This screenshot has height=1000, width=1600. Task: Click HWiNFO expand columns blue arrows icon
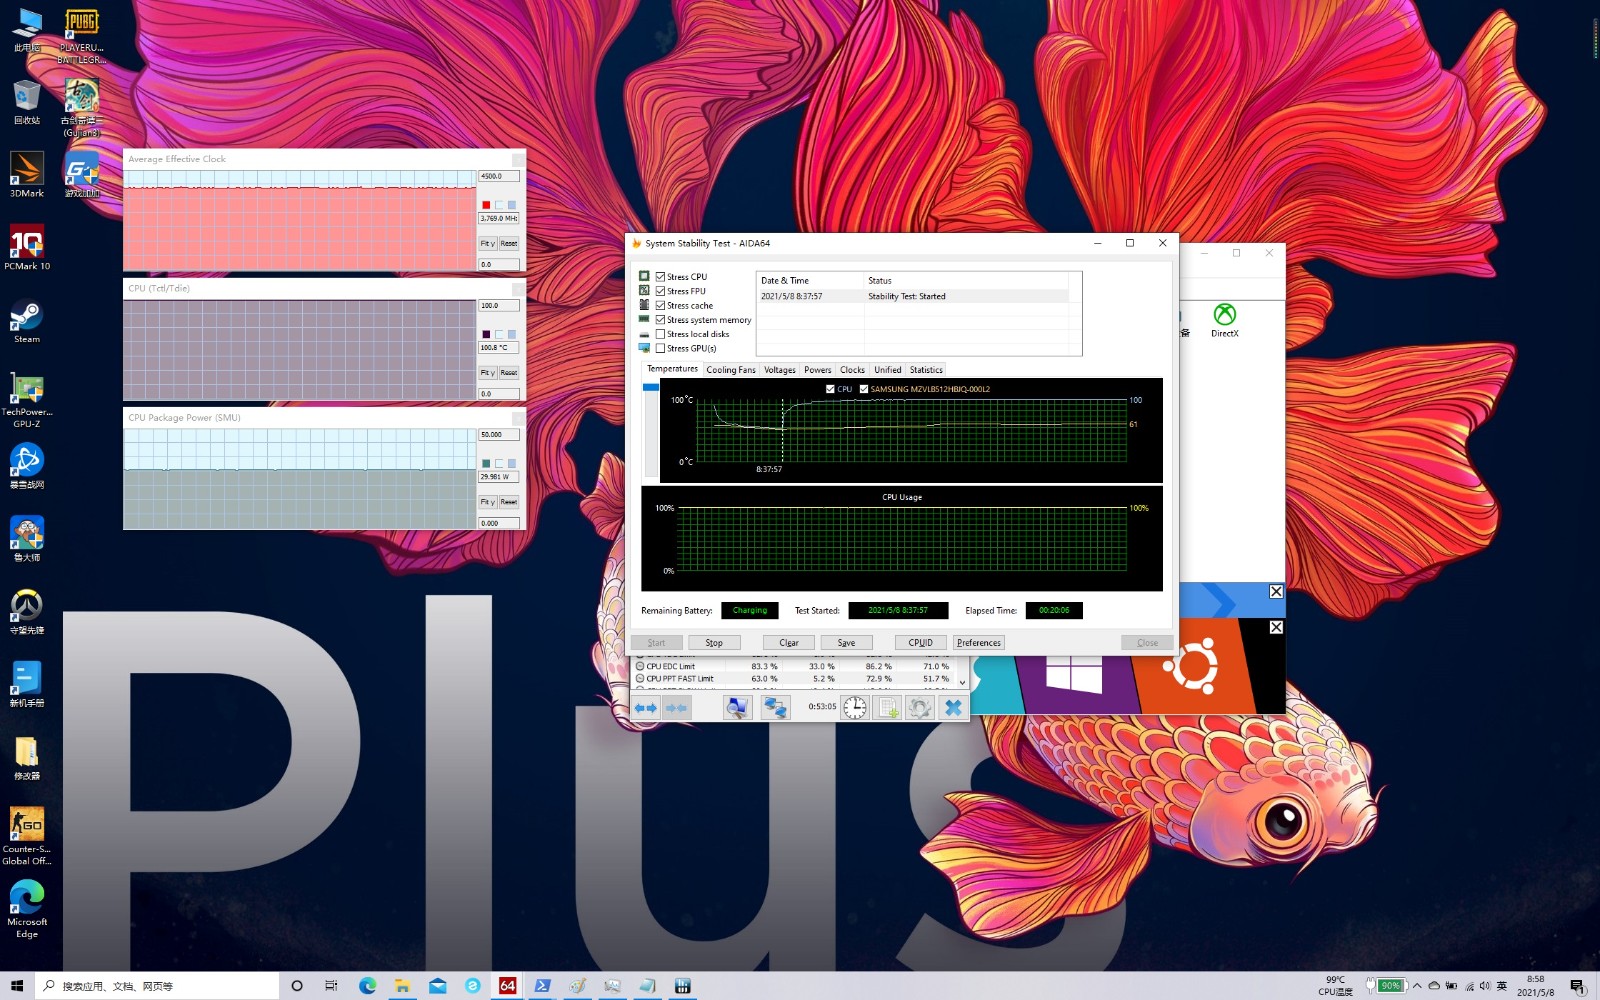[646, 708]
